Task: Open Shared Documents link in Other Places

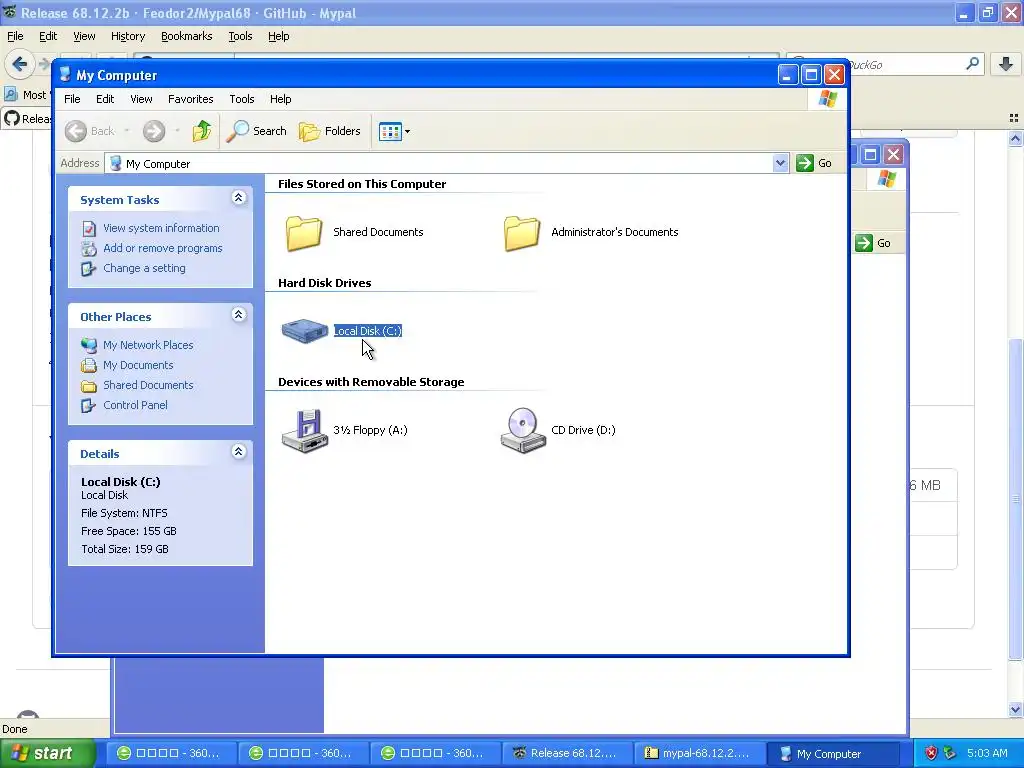Action: click(148, 385)
